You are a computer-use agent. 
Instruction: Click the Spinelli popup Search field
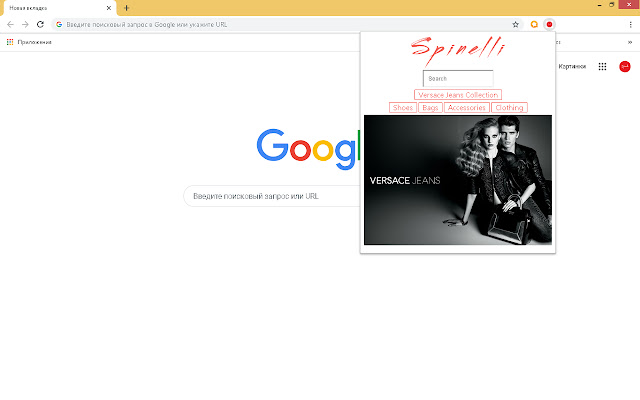pos(458,78)
